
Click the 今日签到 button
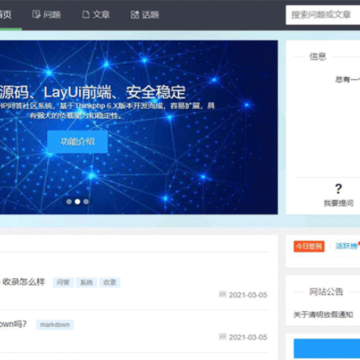(x=309, y=246)
